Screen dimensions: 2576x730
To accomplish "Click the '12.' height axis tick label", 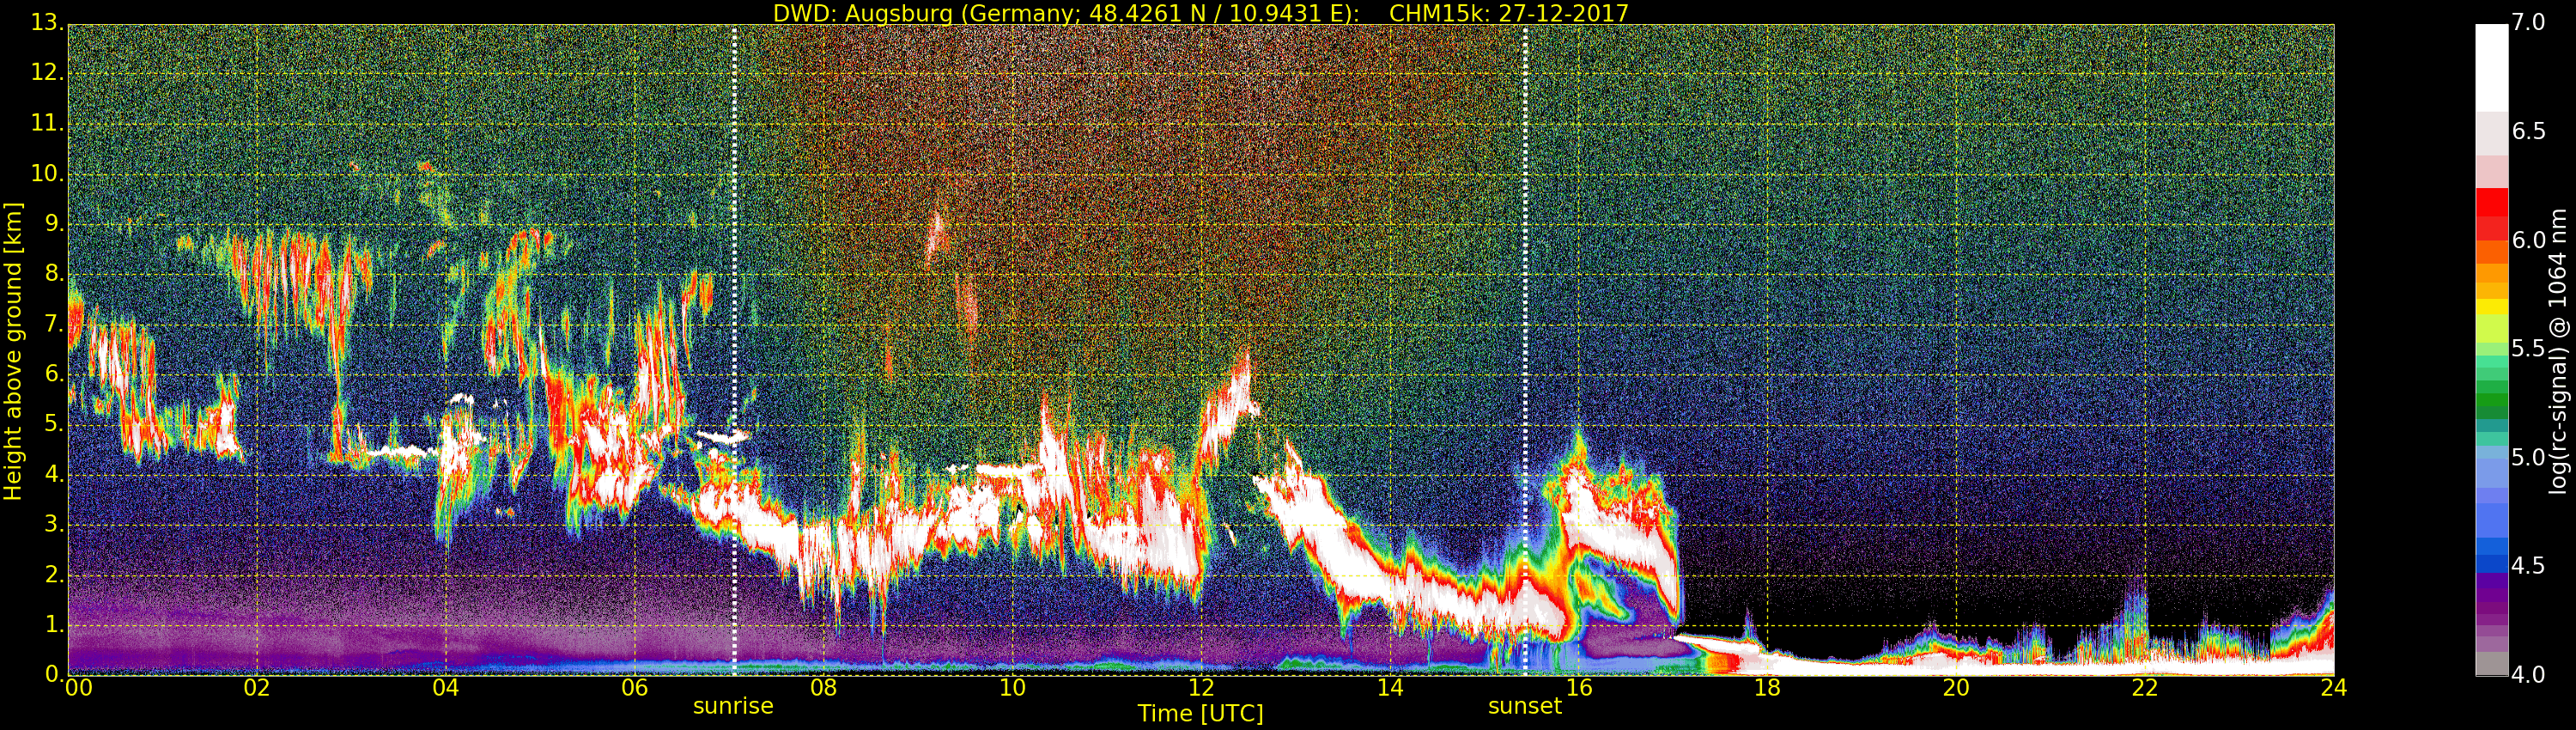I will (x=47, y=73).
